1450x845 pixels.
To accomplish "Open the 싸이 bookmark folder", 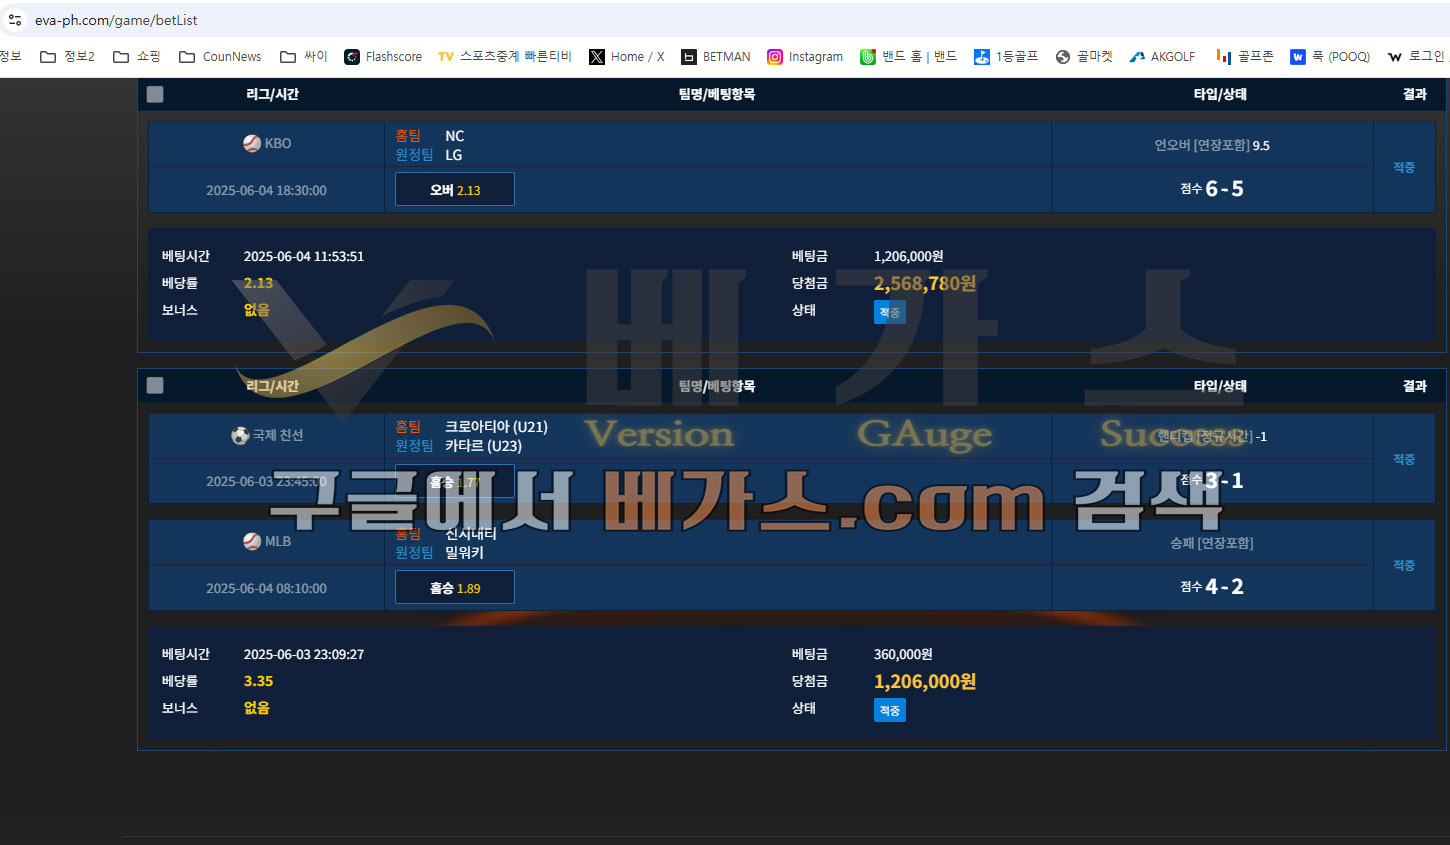I will pyautogui.click(x=304, y=57).
